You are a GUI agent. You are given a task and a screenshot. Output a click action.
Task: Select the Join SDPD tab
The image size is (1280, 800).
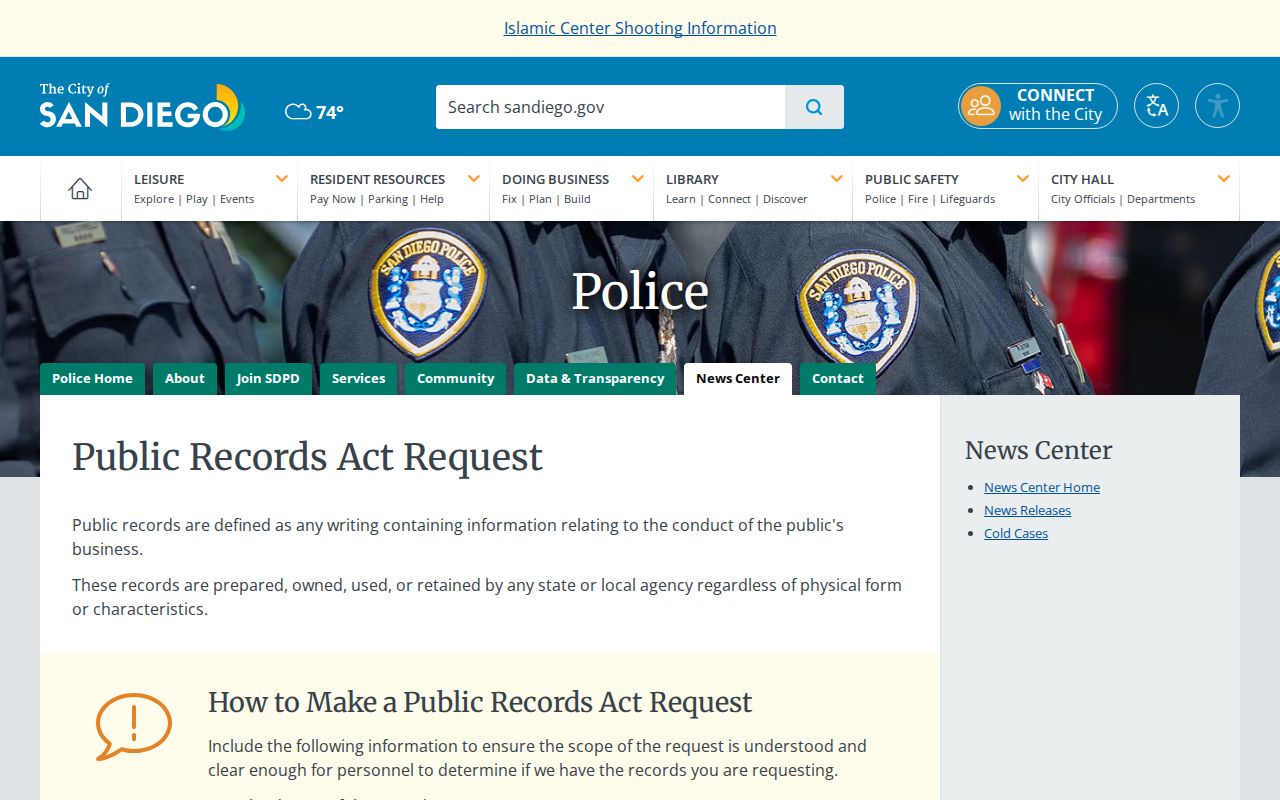268,379
